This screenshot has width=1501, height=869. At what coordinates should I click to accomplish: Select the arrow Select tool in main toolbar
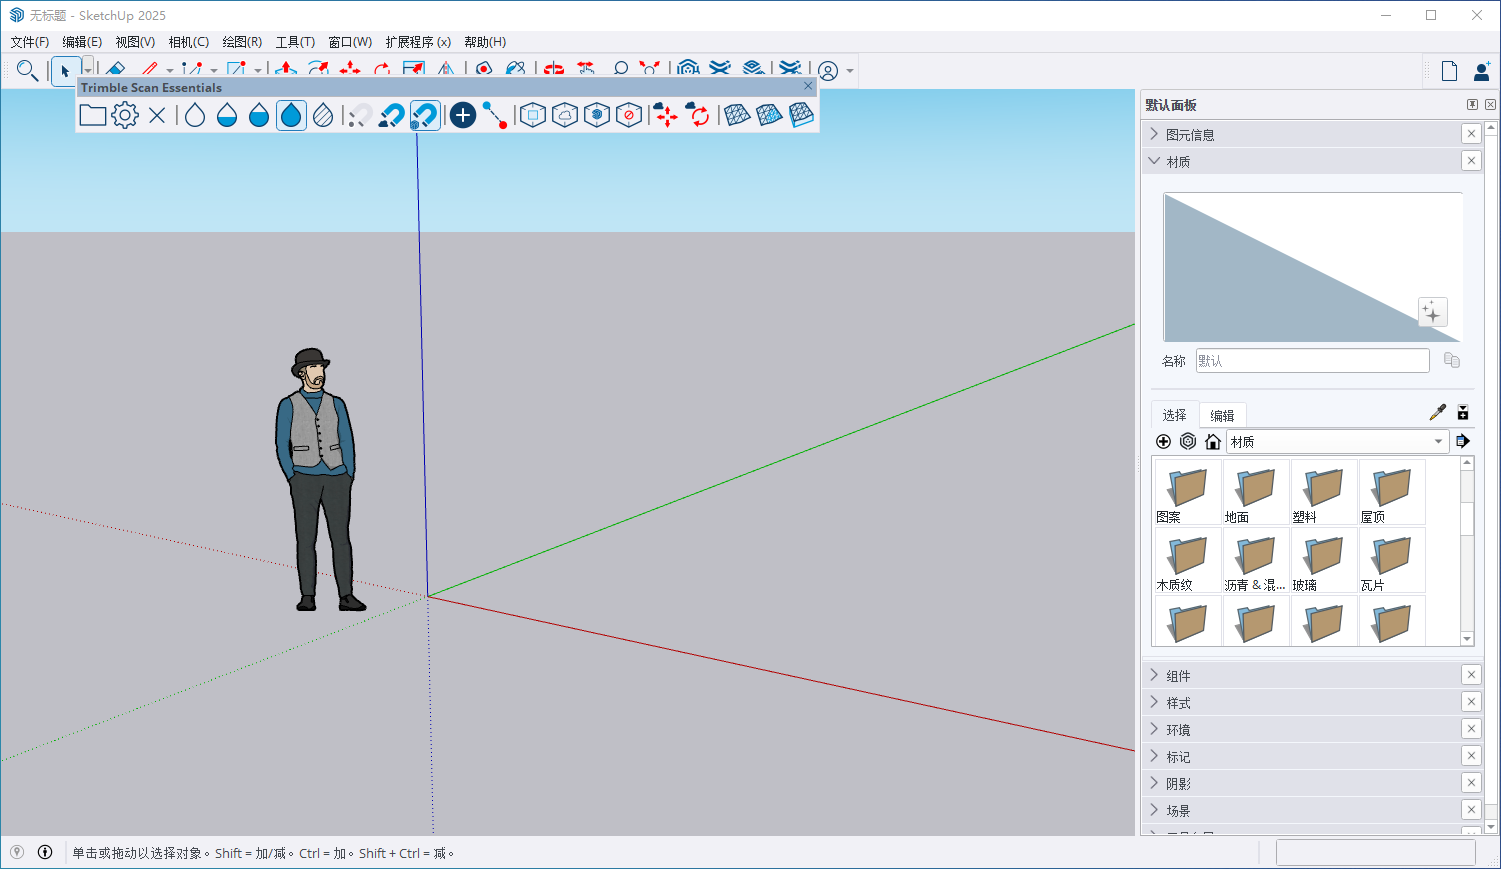[65, 71]
